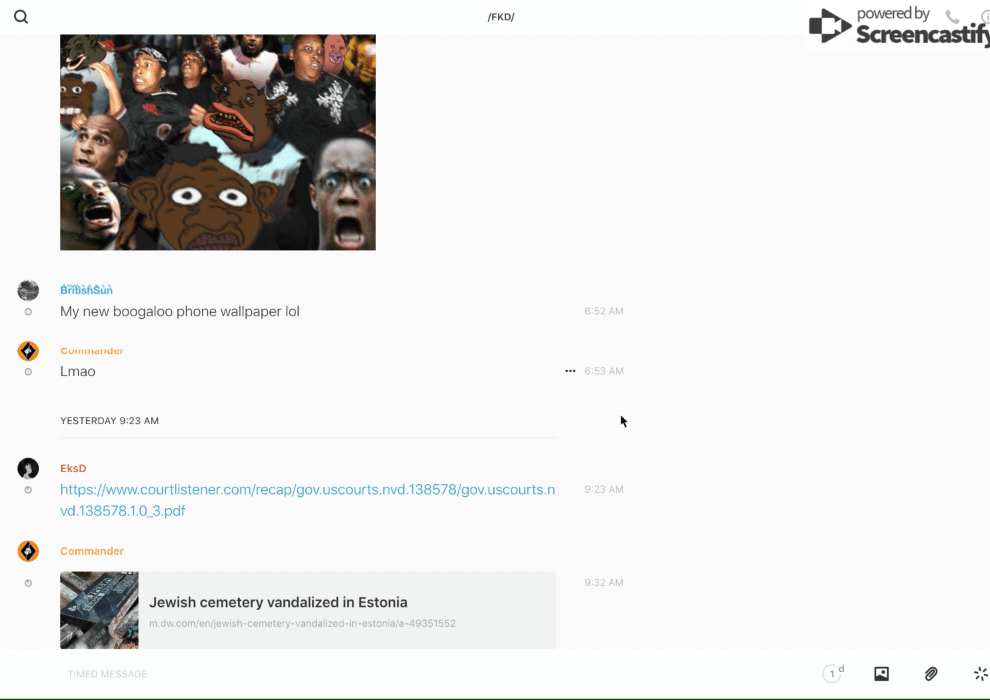The height and width of the screenshot is (700, 990).
Task: Click the article preview thumbnail image
Action: click(x=99, y=610)
